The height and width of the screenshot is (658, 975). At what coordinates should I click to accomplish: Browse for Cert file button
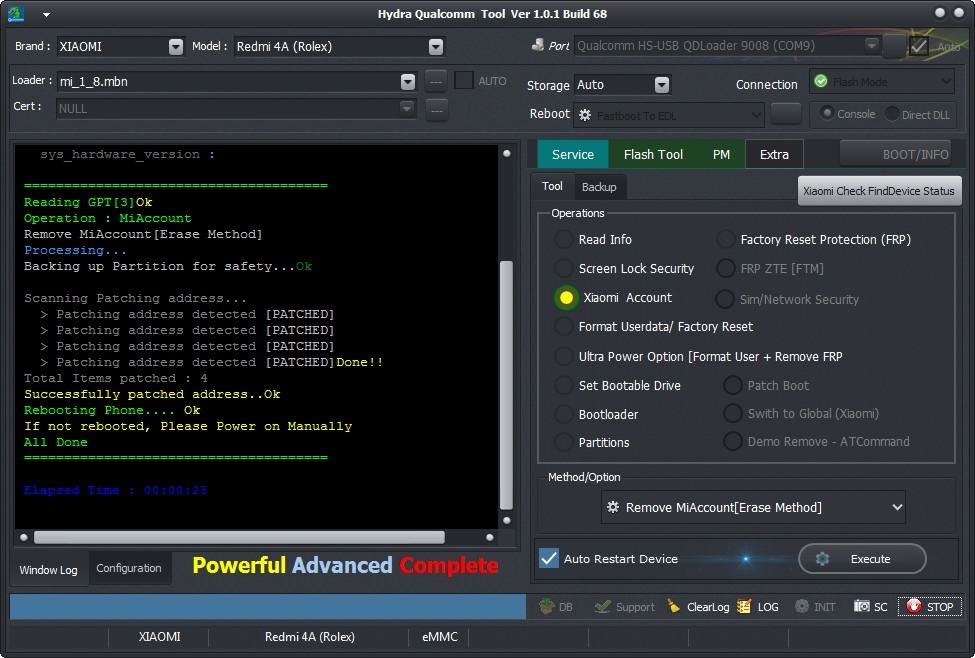(437, 110)
